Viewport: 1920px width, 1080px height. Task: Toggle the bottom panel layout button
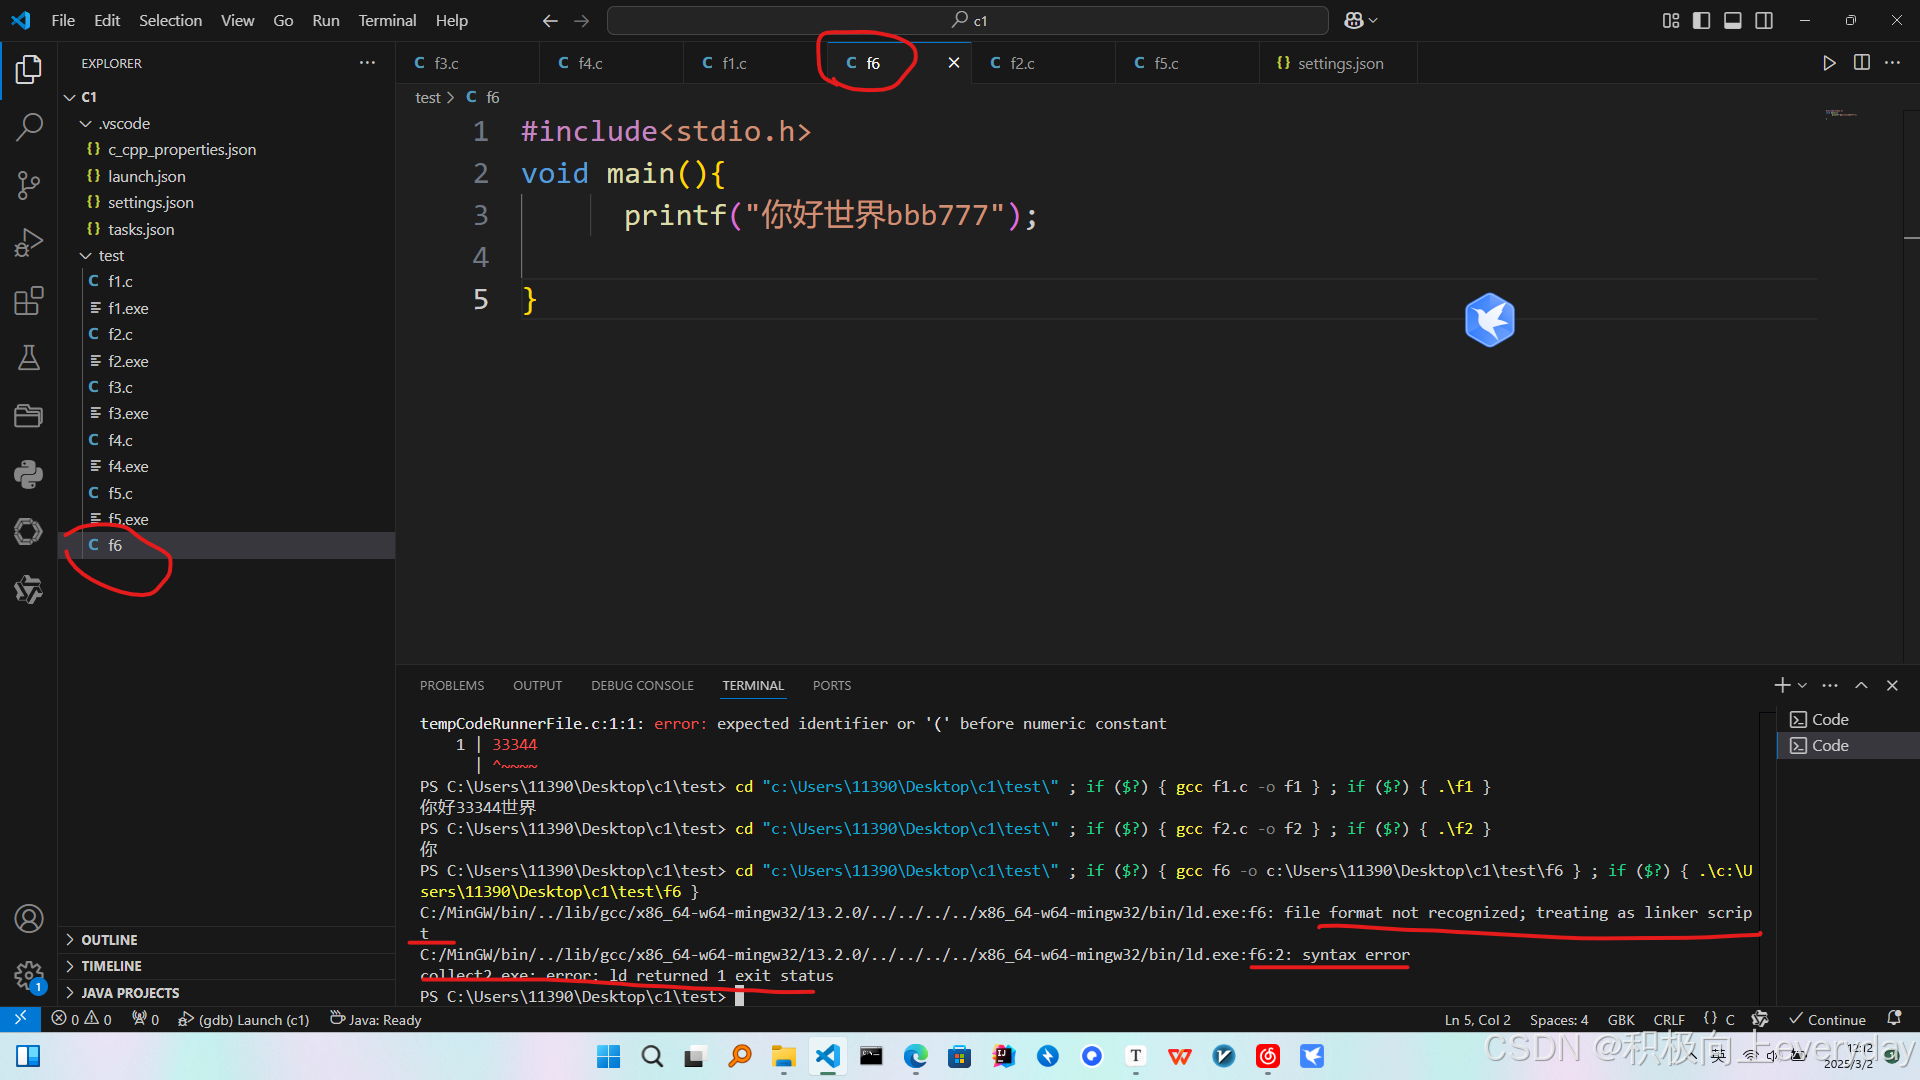1733,20
